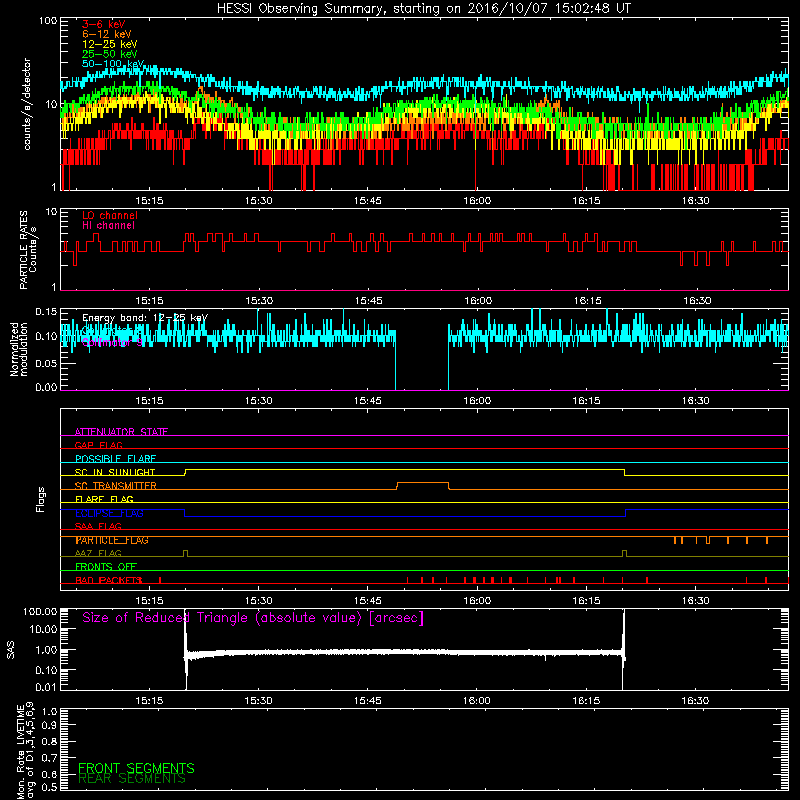
Task: Click the HESSI Observing Summary plot title
Action: [x=424, y=9]
